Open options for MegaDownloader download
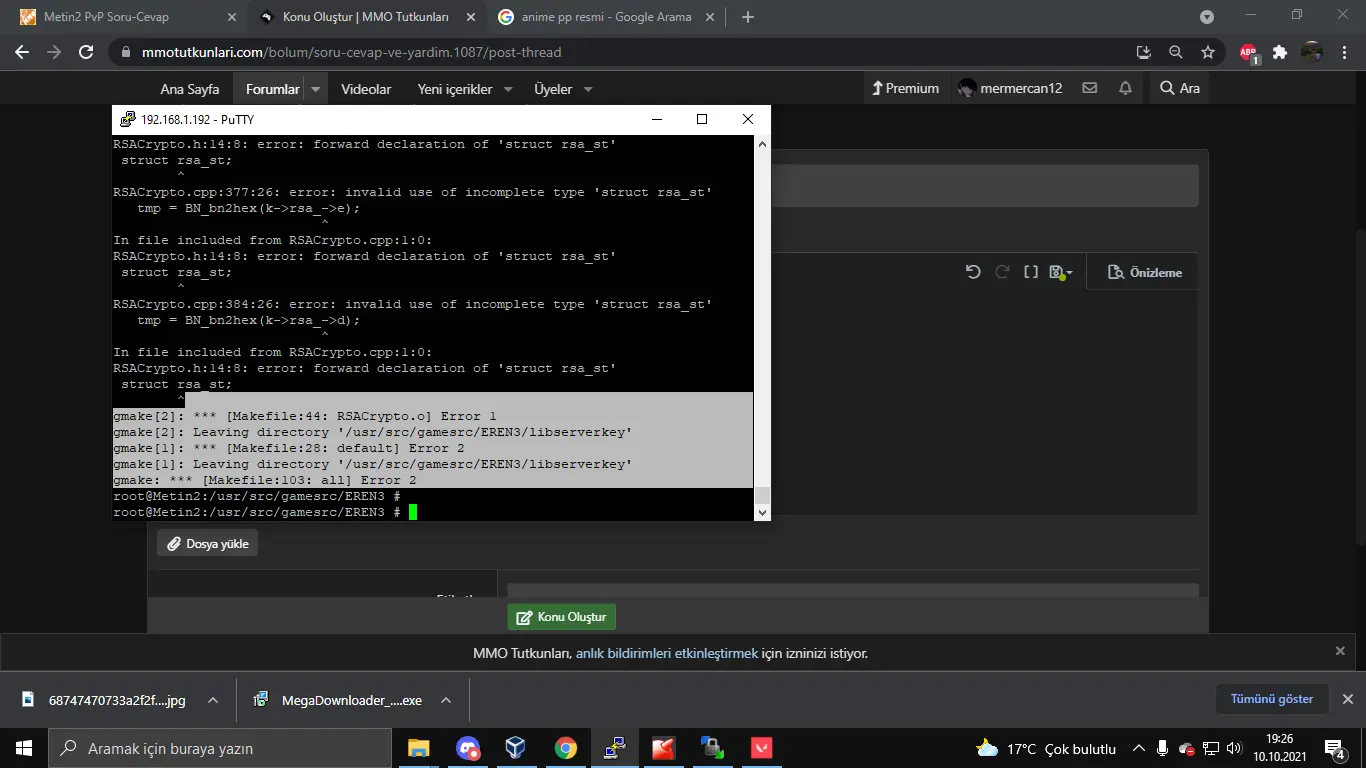 click(x=446, y=701)
